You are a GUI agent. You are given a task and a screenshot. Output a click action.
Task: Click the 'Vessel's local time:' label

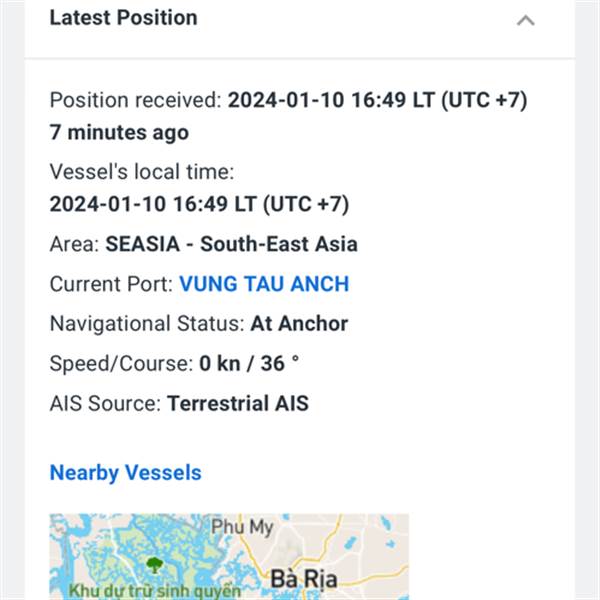tap(142, 171)
